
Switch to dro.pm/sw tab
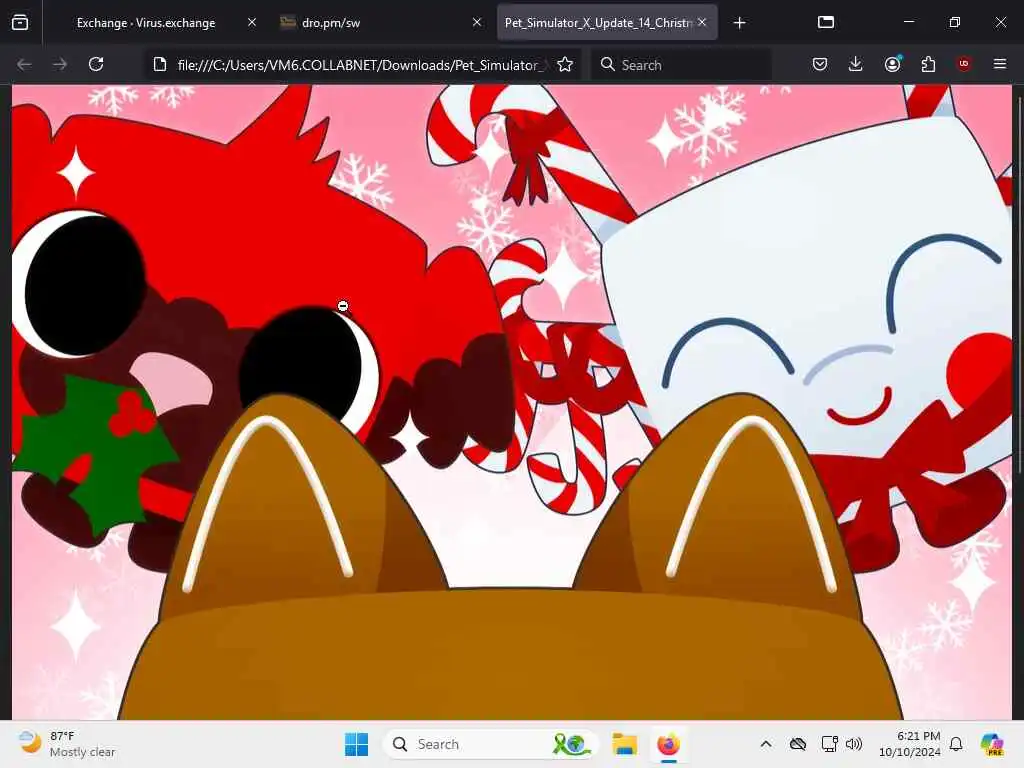pos(330,23)
